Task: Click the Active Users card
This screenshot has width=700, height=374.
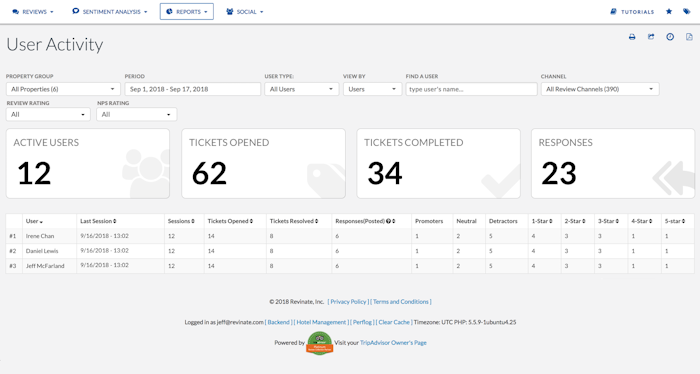Action: (x=88, y=164)
